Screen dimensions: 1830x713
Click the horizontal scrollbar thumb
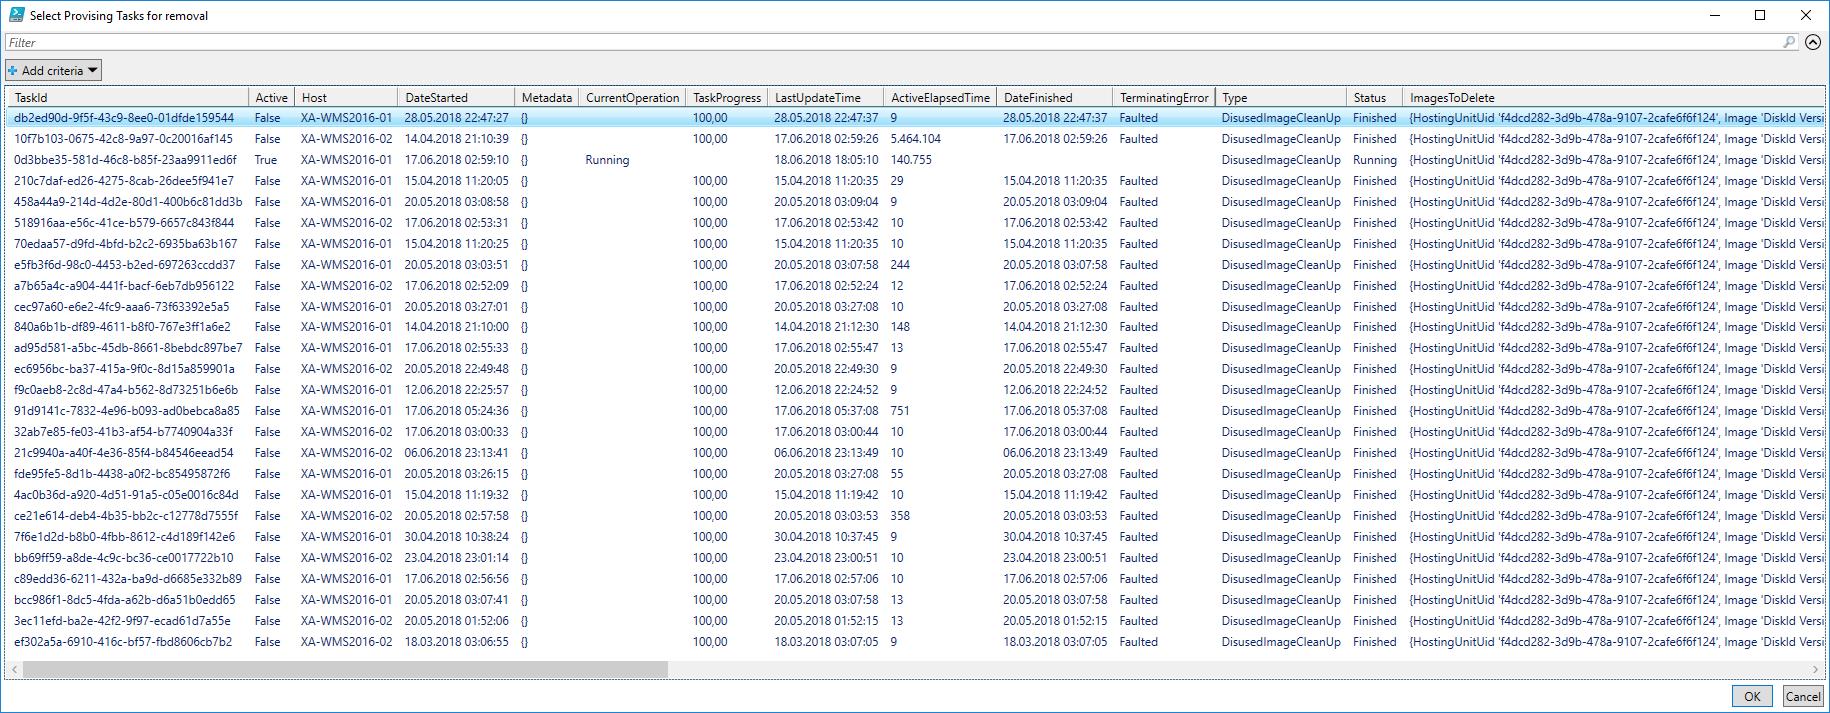point(345,669)
